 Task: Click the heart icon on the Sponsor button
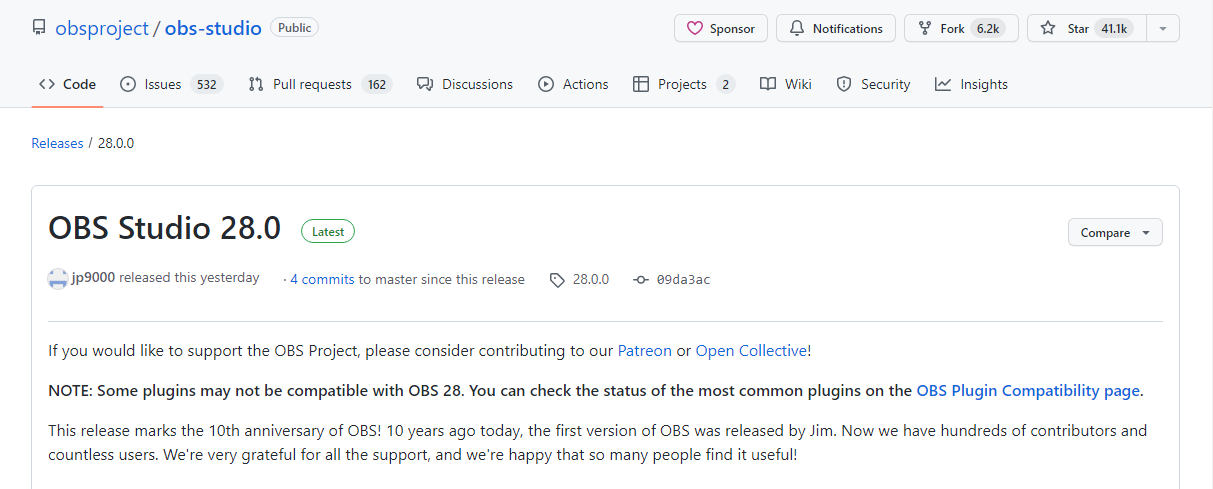click(x=695, y=29)
